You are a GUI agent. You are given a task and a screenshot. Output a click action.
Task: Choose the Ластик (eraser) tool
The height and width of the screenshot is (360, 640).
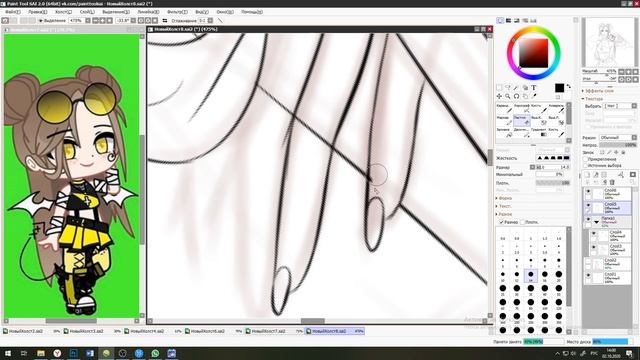click(522, 120)
